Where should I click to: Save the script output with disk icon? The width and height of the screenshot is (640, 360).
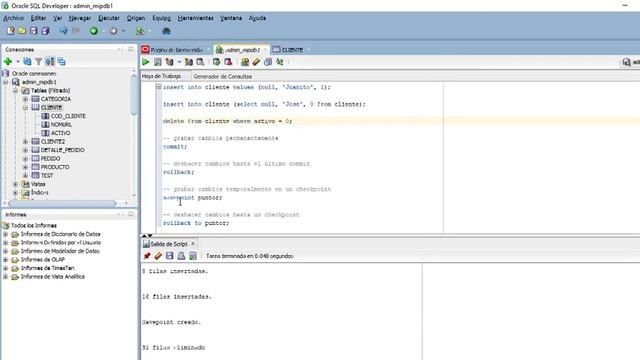(x=169, y=256)
